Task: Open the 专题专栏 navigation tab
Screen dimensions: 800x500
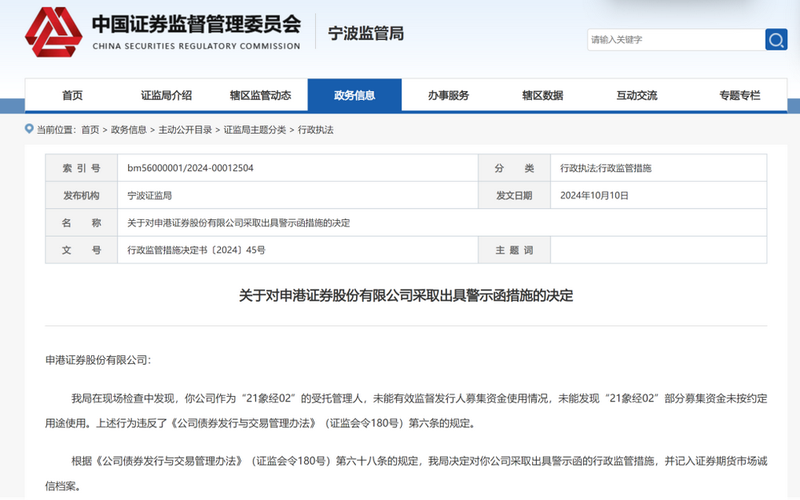Action: coord(739,95)
